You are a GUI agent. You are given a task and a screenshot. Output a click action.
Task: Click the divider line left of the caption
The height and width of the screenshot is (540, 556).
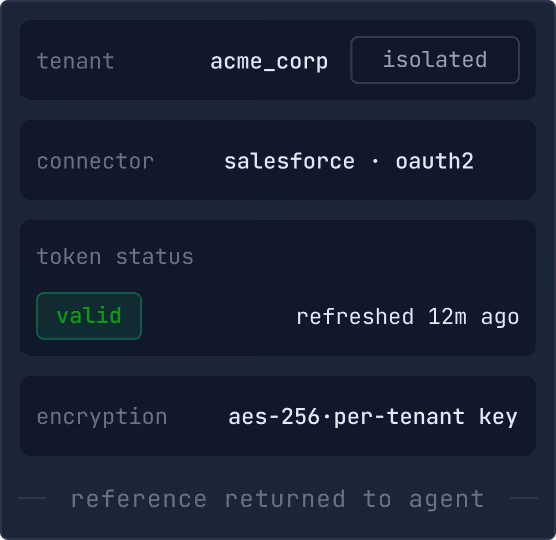[x=32, y=498]
